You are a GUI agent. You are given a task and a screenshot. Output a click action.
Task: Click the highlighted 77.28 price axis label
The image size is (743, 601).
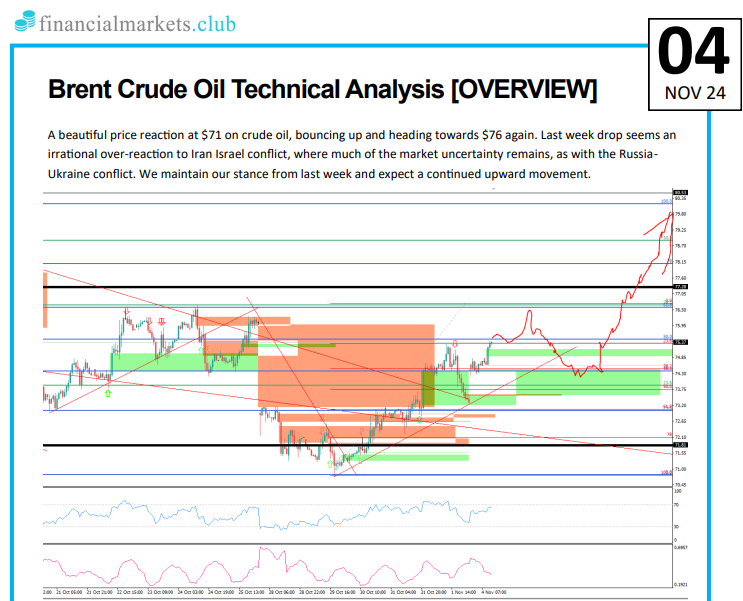click(680, 287)
